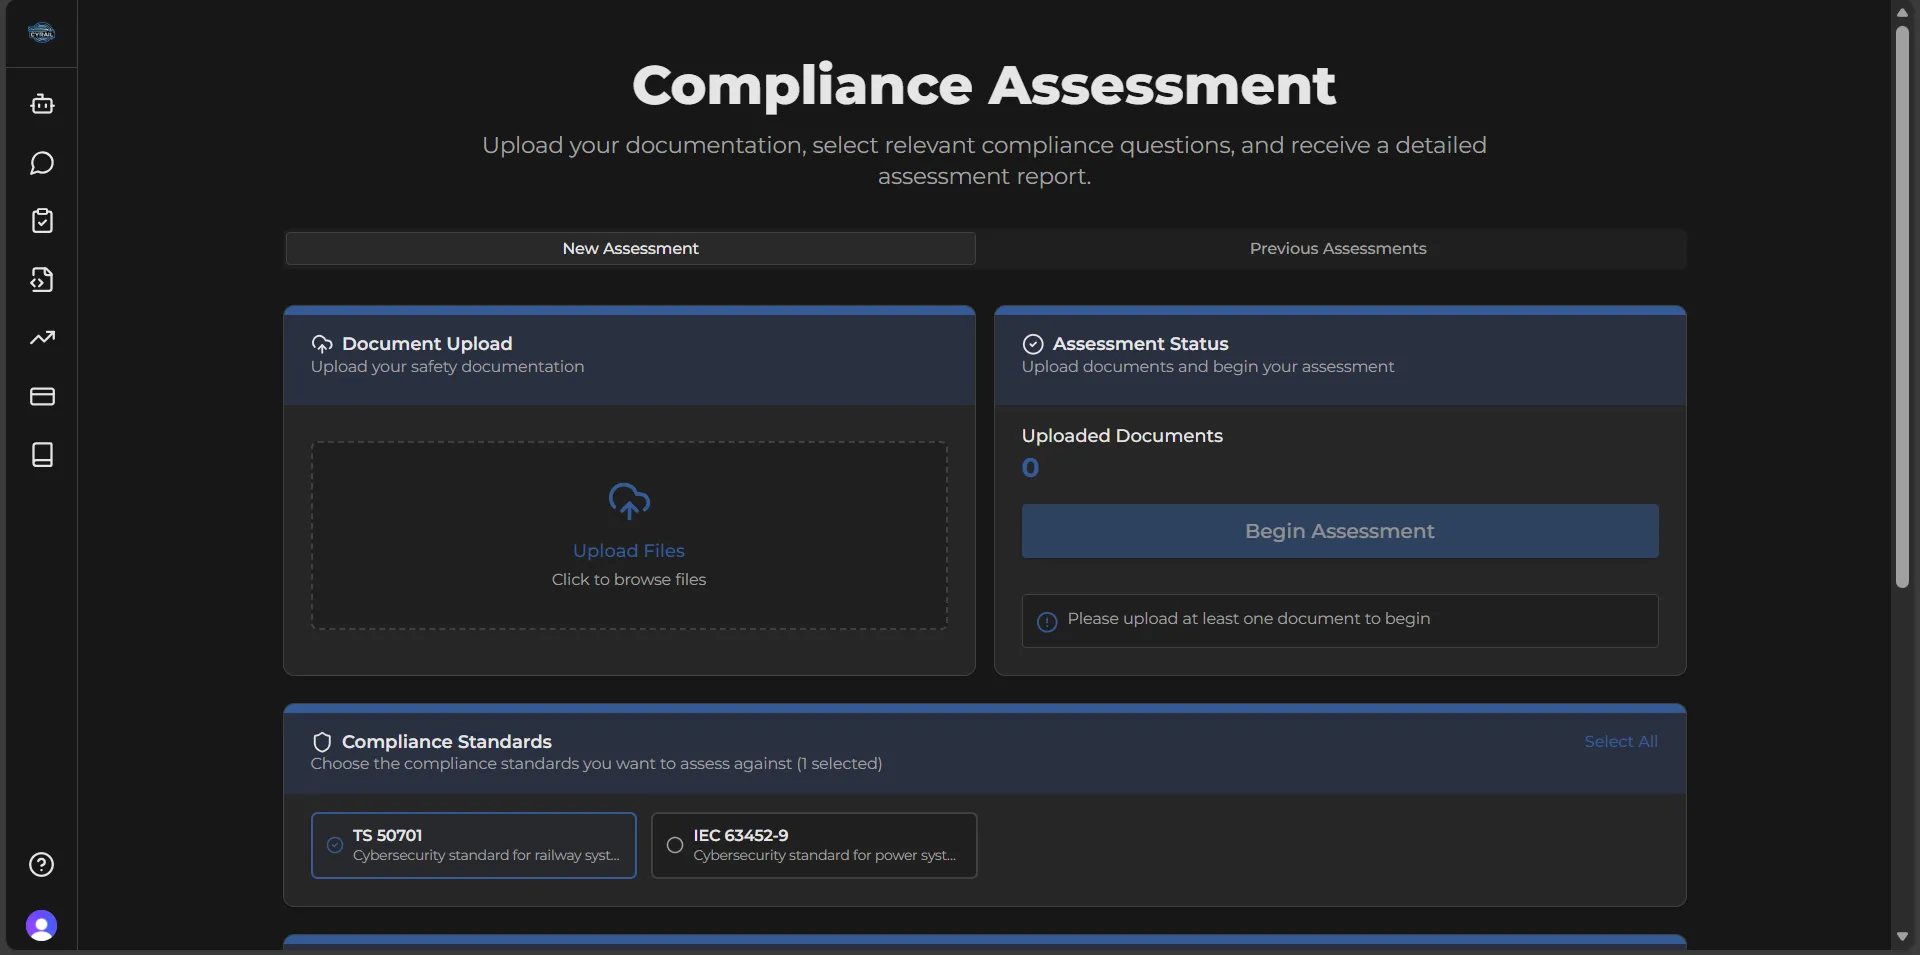This screenshot has width=1920, height=955.
Task: Expand the Compliance Standards section header
Action: 446,741
